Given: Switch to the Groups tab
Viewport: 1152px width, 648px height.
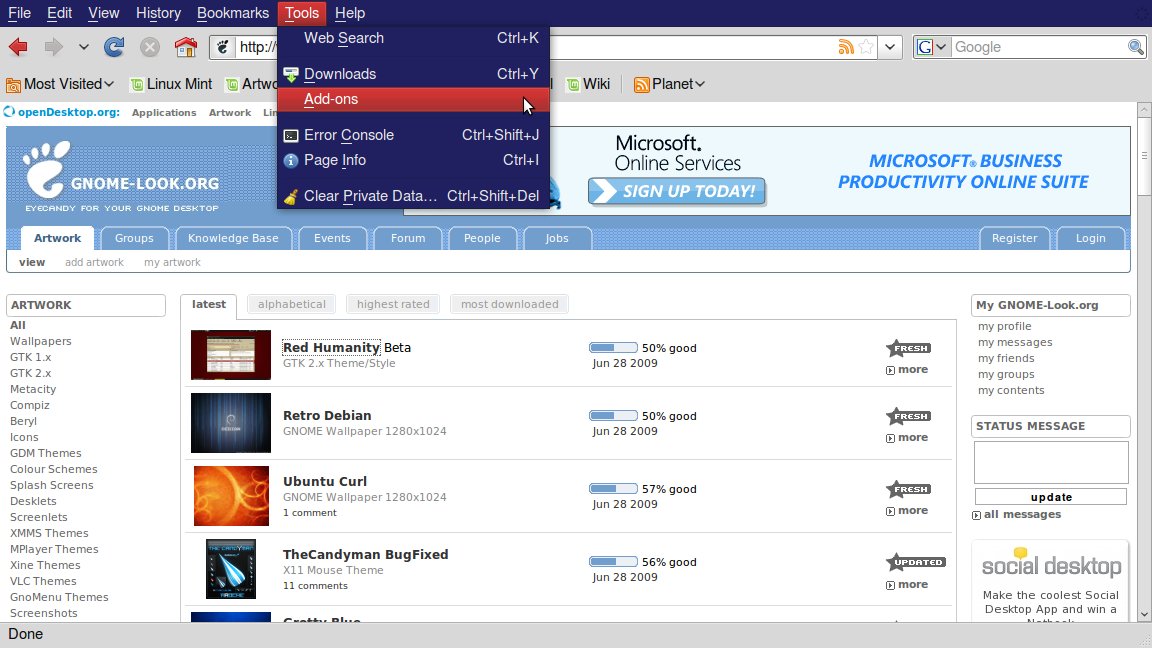Looking at the screenshot, I should 134,238.
